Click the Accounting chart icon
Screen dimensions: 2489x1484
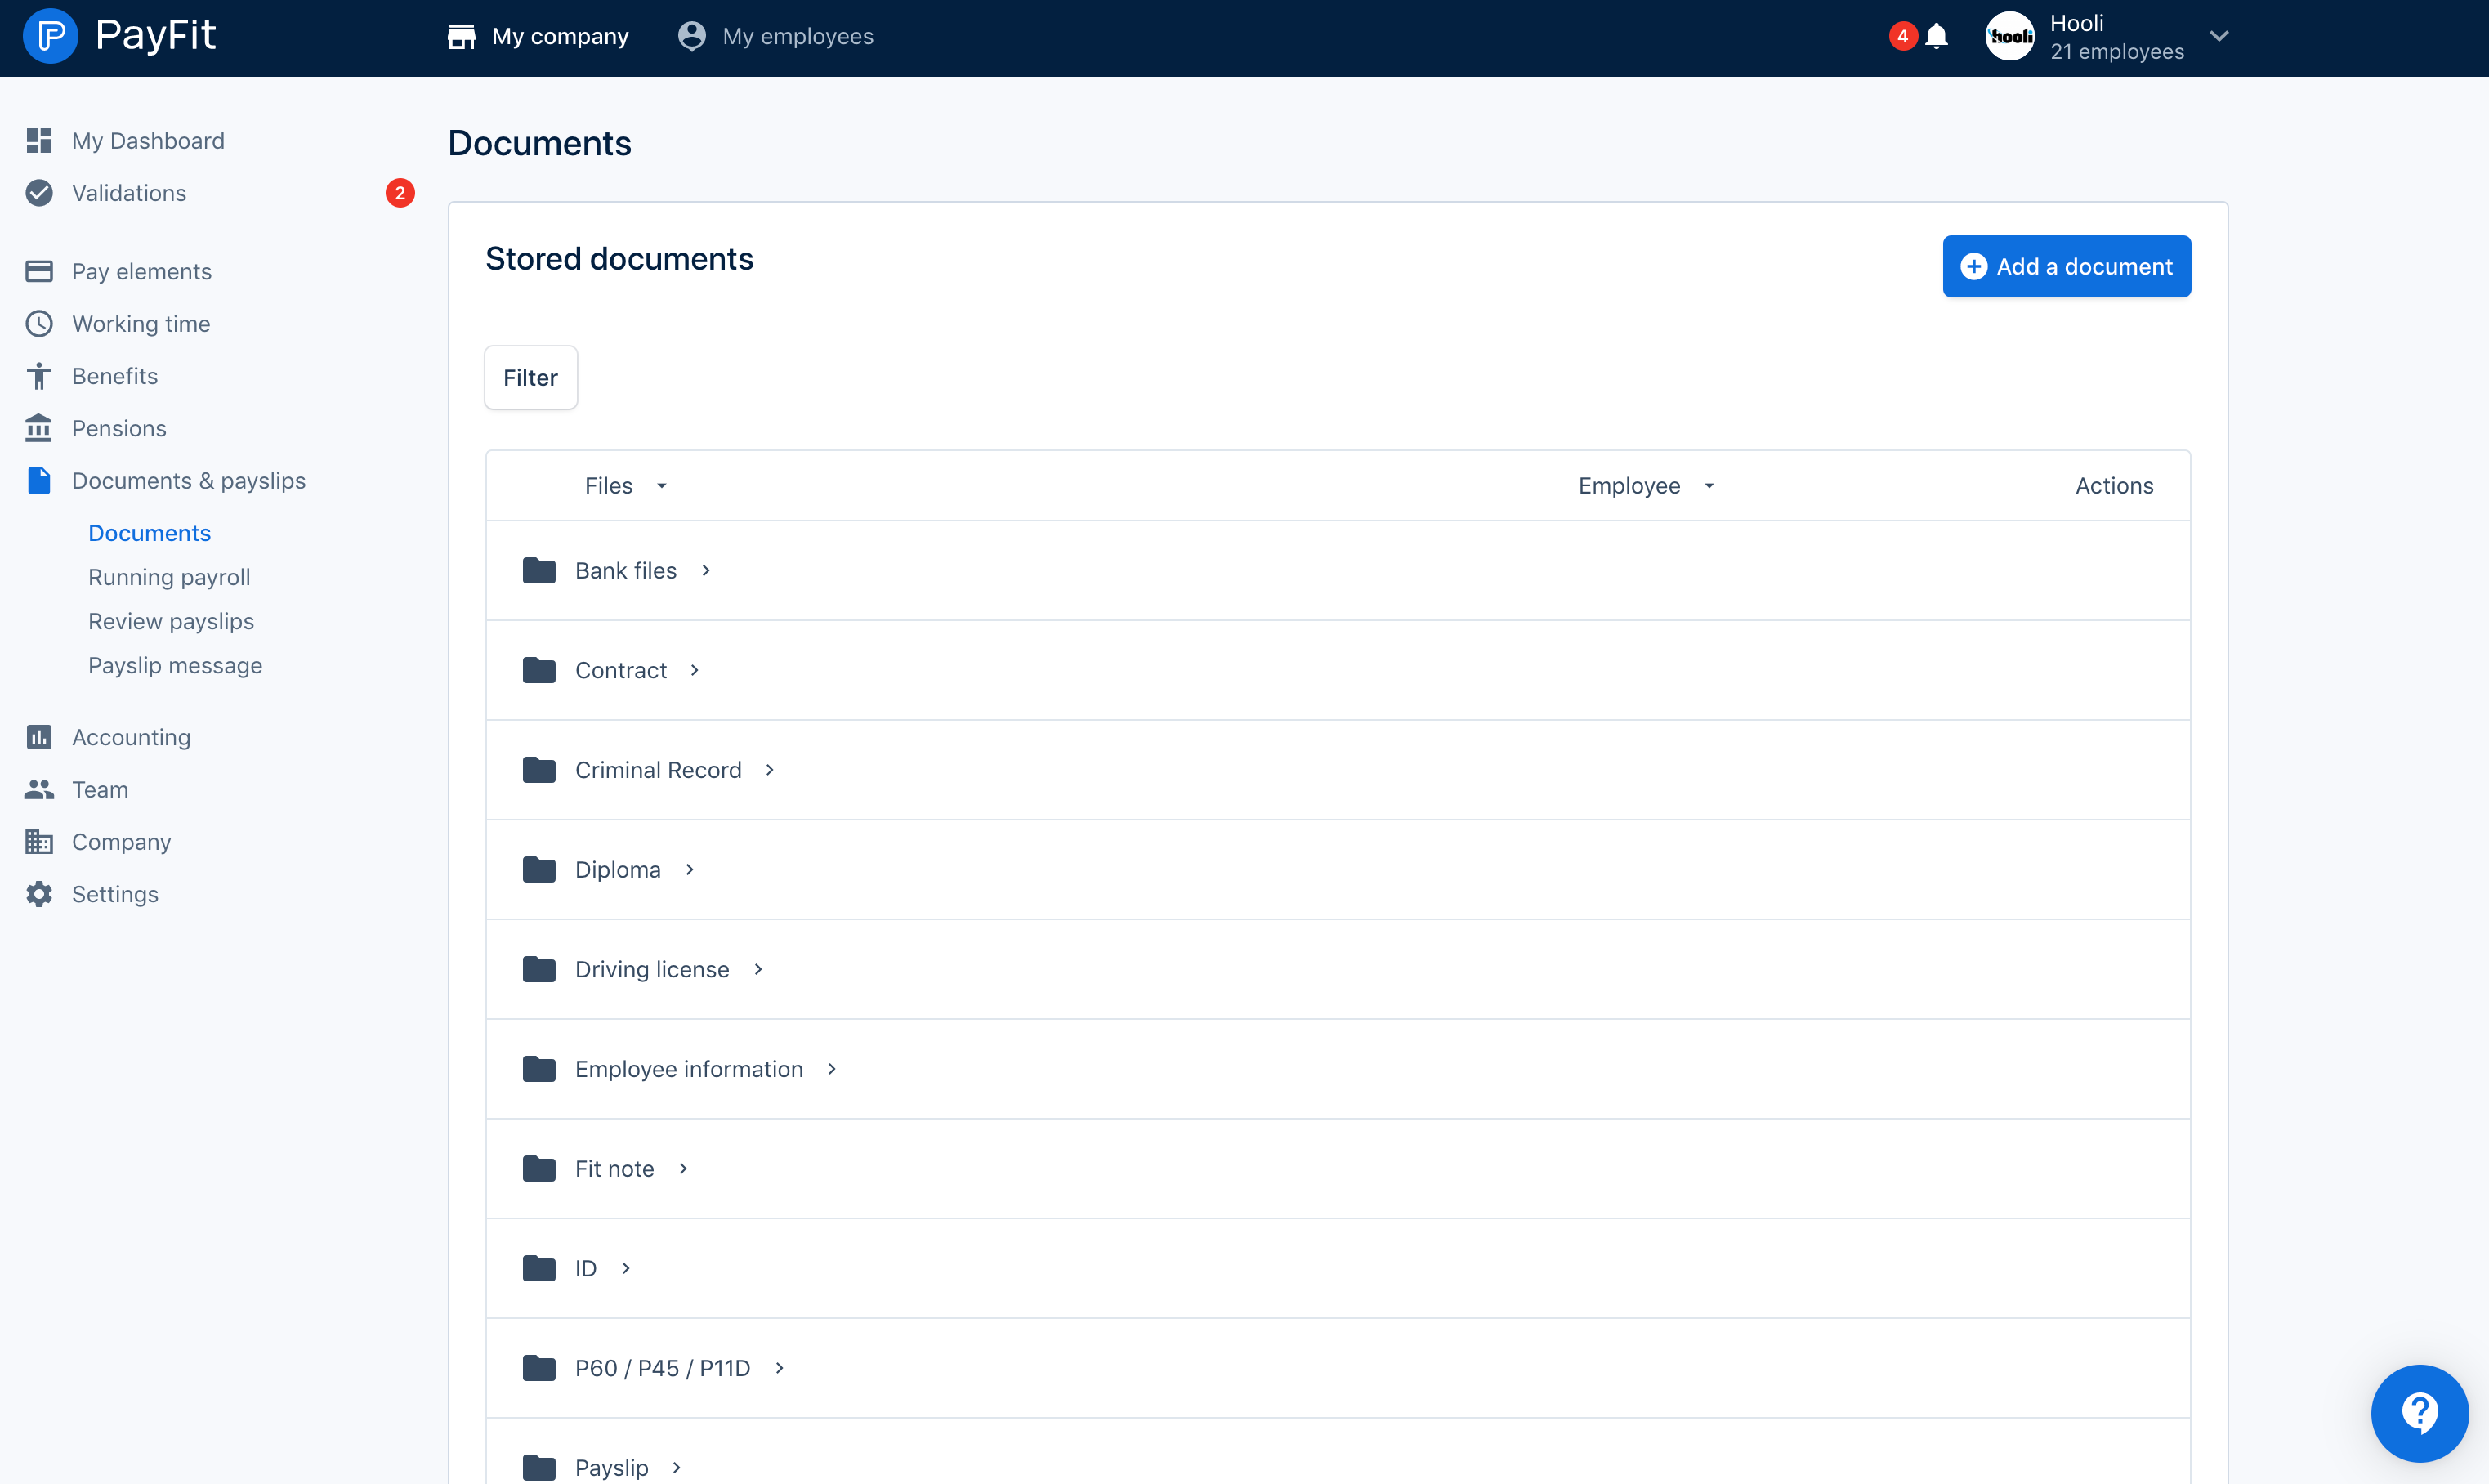(39, 737)
